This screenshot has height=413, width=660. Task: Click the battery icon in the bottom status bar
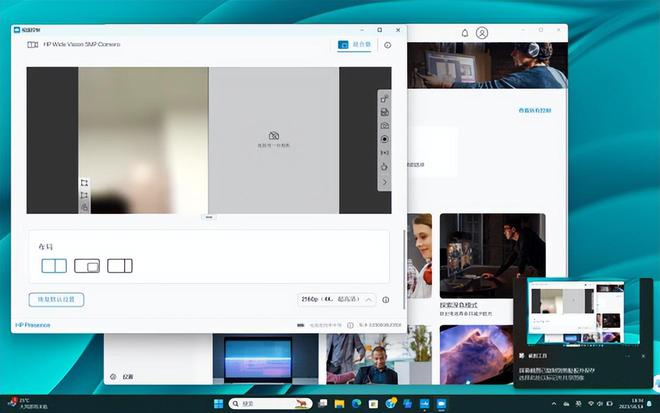pos(301,325)
